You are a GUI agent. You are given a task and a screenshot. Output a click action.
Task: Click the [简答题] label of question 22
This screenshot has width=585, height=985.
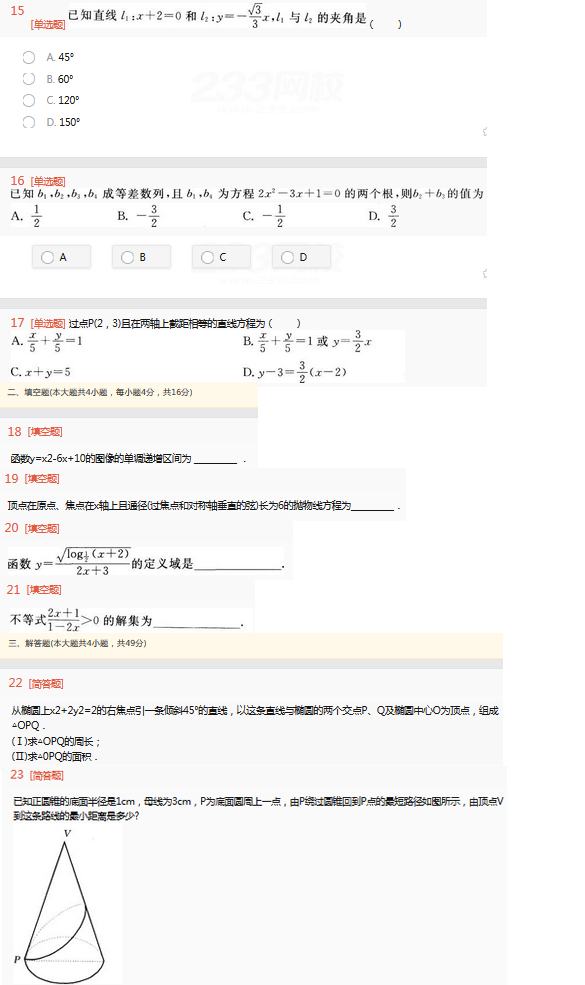pyautogui.click(x=46, y=684)
